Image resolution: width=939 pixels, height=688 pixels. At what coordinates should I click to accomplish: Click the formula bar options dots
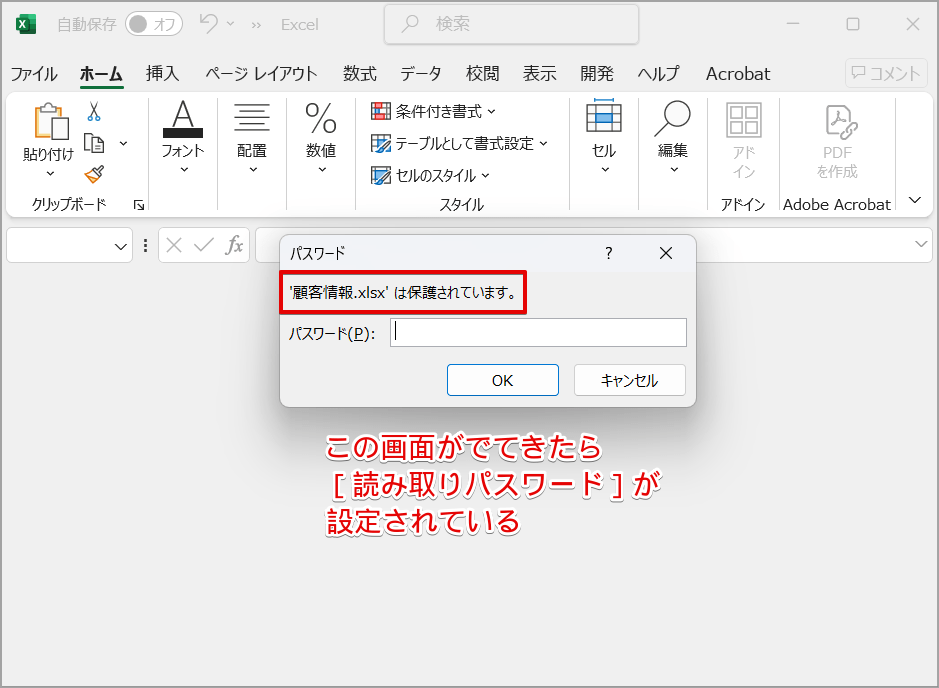pyautogui.click(x=146, y=246)
